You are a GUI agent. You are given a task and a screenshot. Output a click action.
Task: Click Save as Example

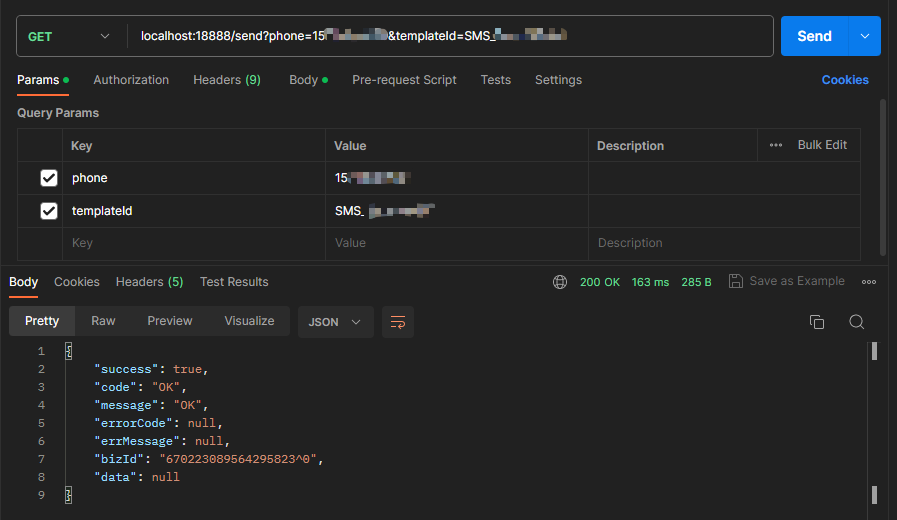click(x=787, y=281)
